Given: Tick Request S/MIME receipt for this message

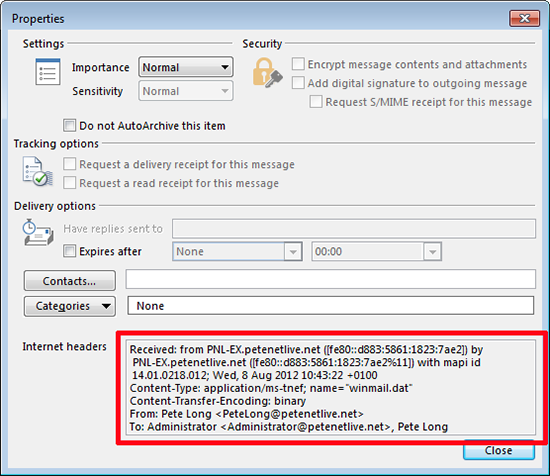Looking at the screenshot, I should click(x=316, y=102).
